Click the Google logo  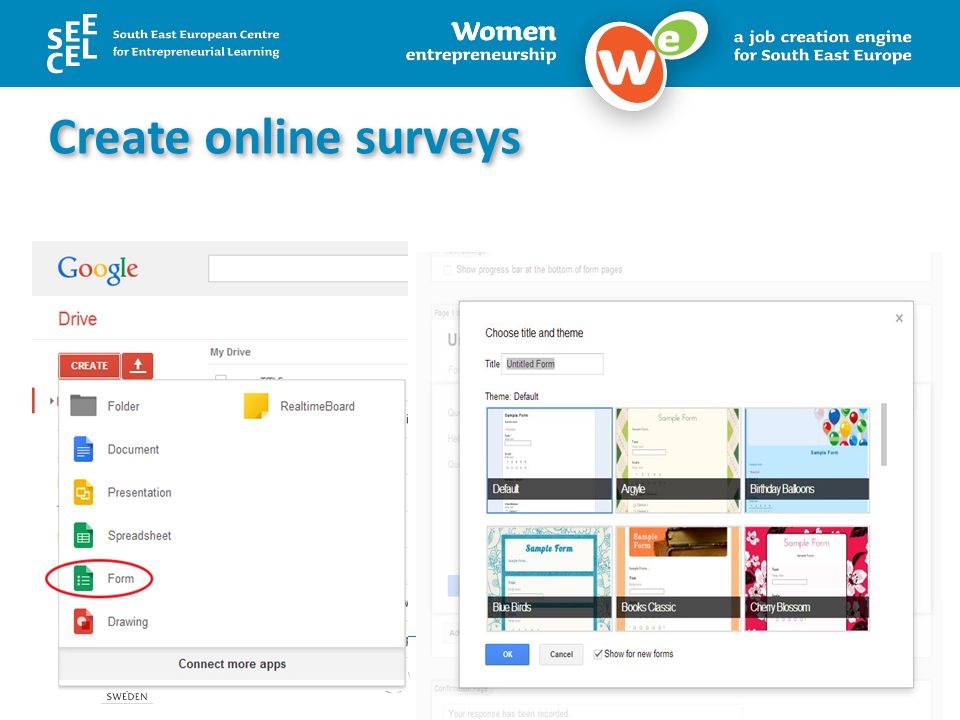pos(98,270)
